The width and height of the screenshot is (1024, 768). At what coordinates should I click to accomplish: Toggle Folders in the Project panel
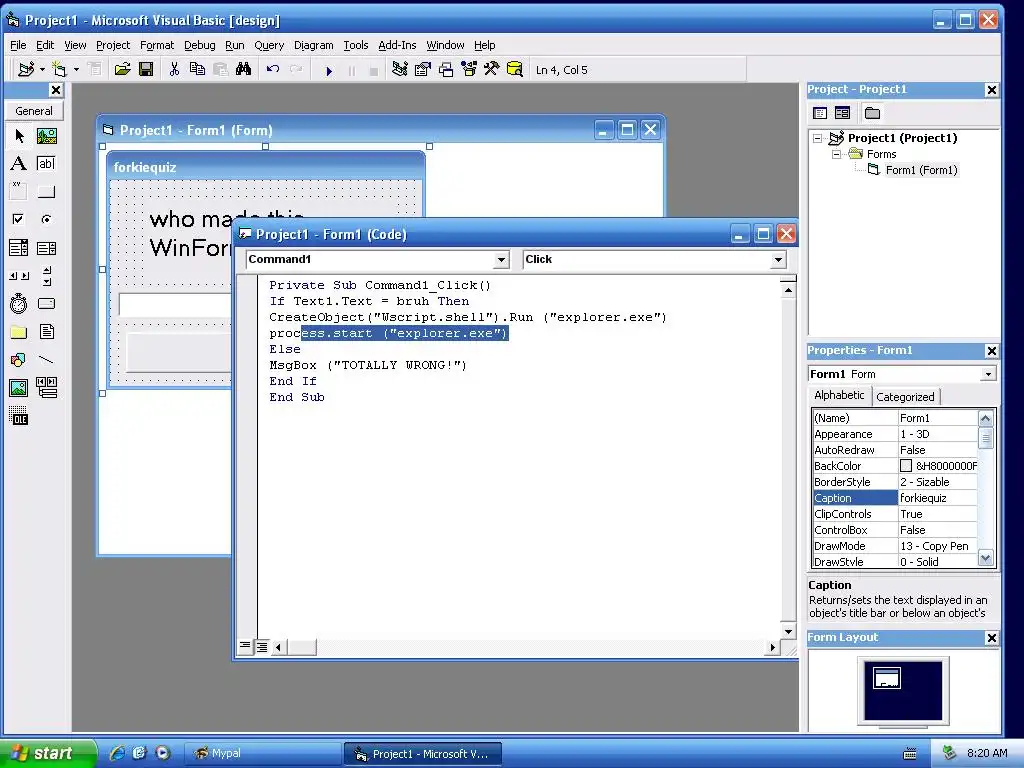pyautogui.click(x=872, y=113)
